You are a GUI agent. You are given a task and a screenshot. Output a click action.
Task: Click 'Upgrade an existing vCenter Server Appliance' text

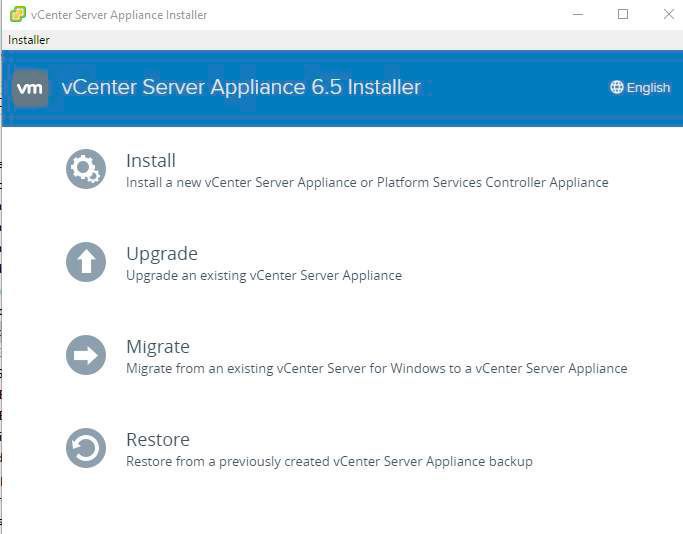[x=264, y=275]
